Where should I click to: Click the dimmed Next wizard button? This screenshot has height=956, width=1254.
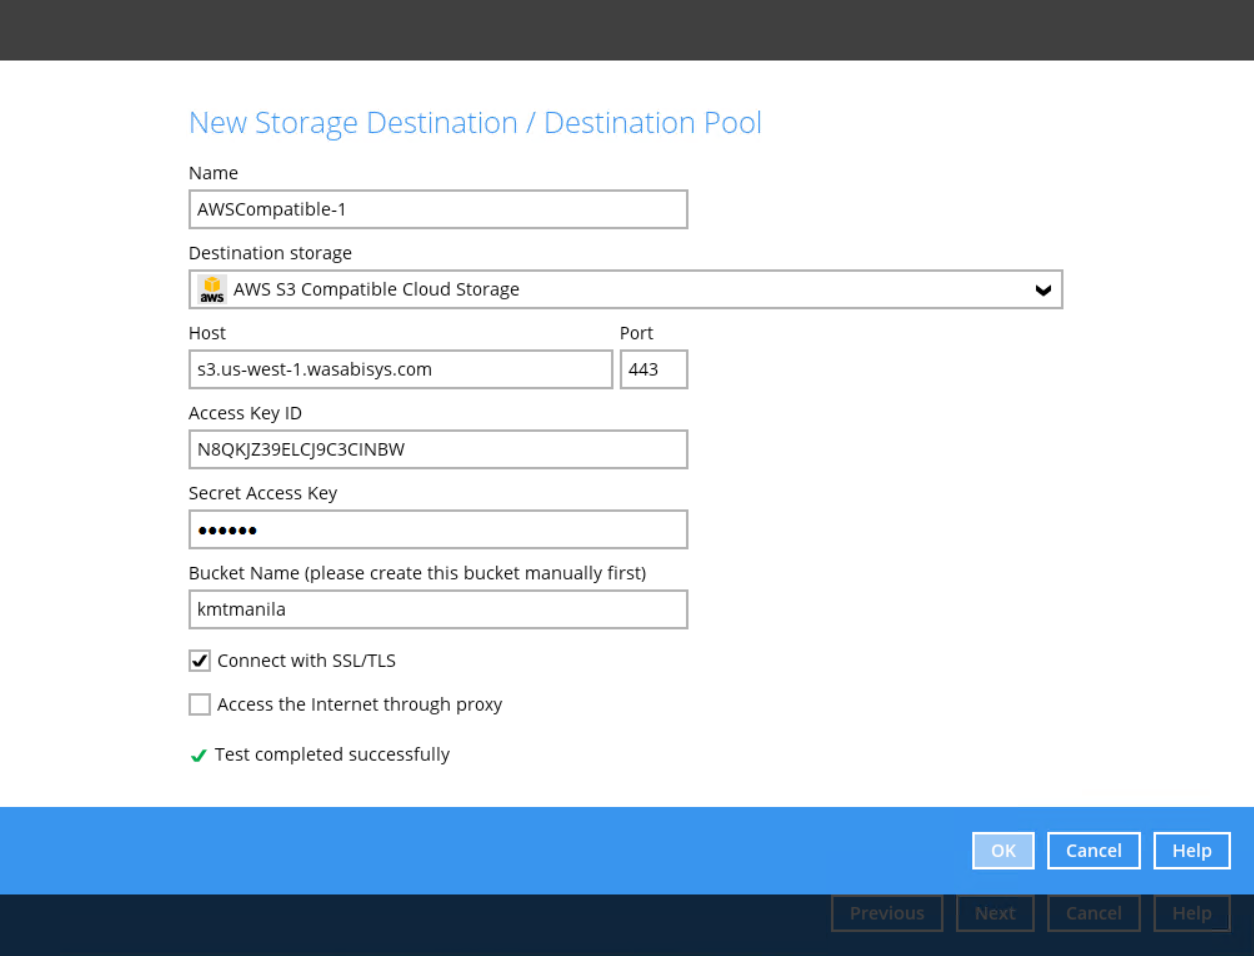tap(994, 913)
